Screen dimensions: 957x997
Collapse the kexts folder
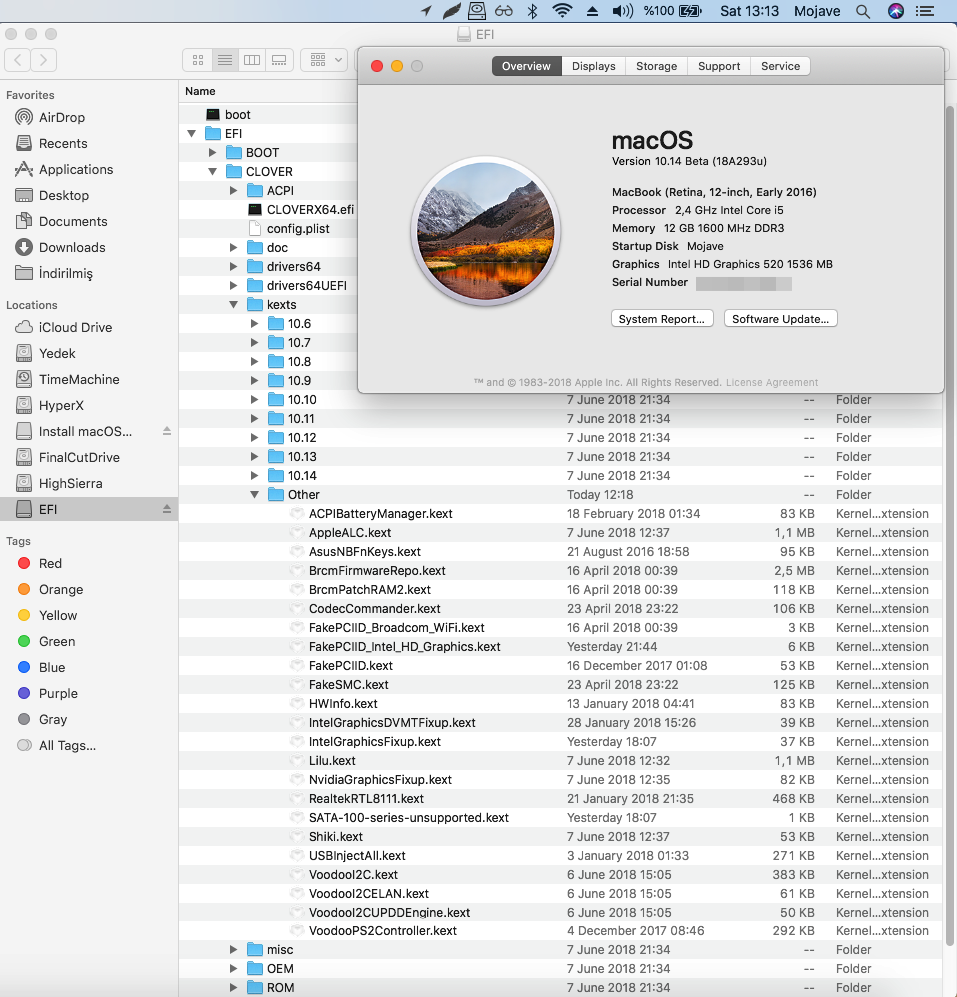[x=233, y=305]
